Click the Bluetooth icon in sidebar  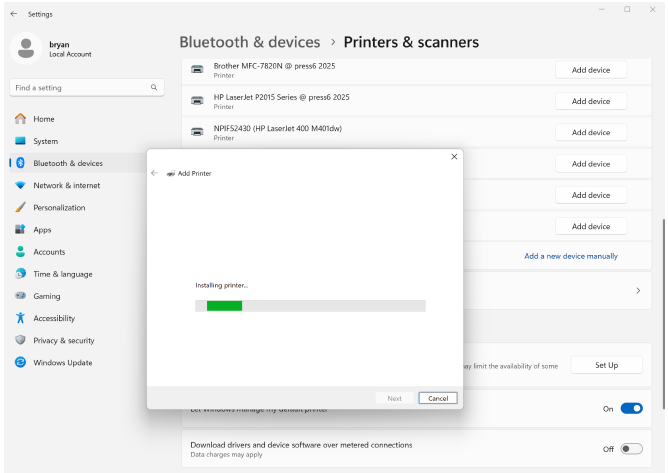tap(20, 163)
